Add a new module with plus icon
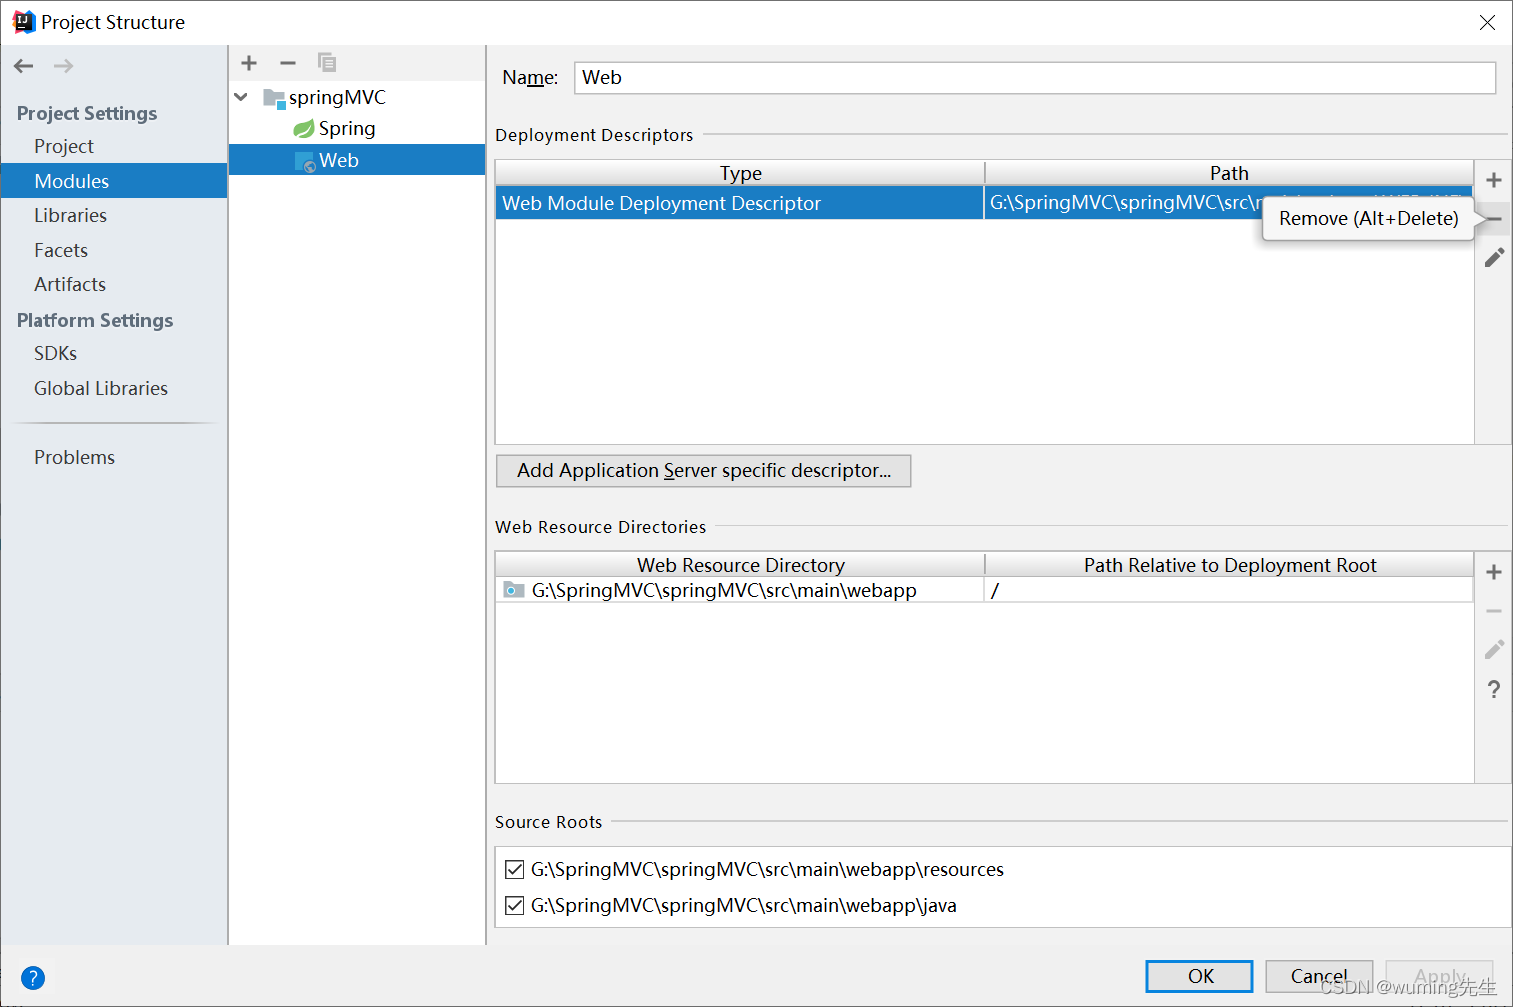The height and width of the screenshot is (1007, 1513). point(249,63)
